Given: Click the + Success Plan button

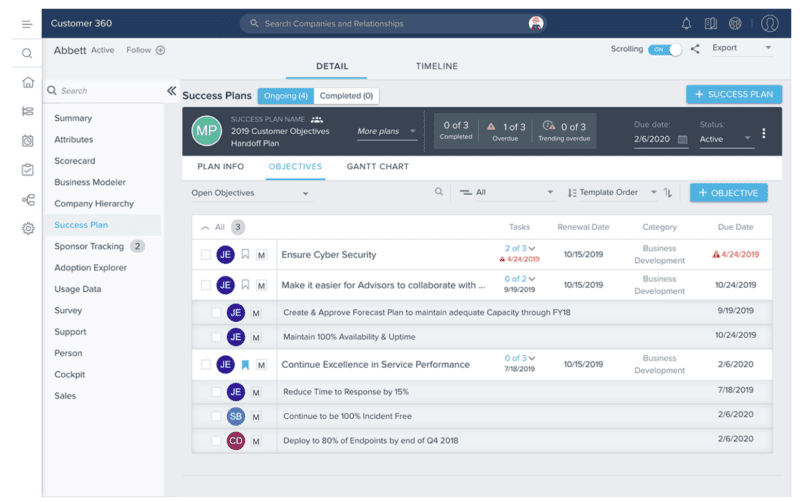Looking at the screenshot, I should pos(734,94).
